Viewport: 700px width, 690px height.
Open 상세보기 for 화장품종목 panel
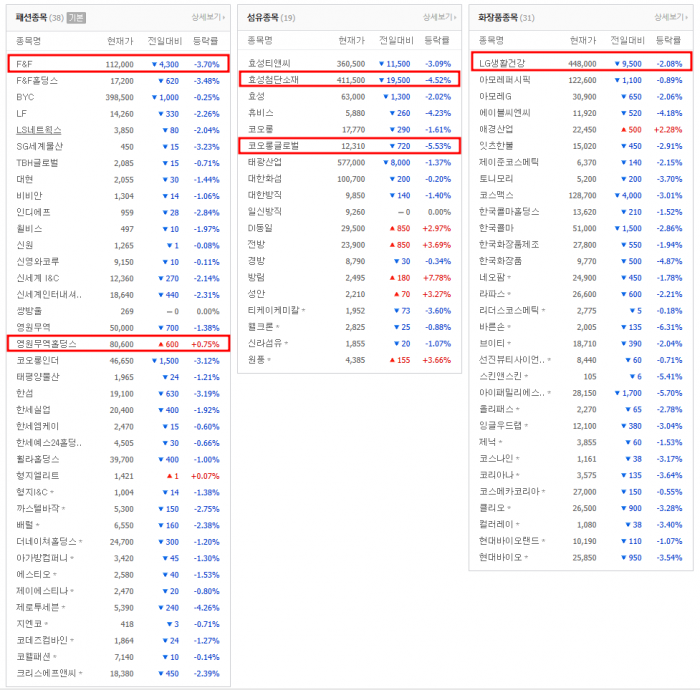pos(671,17)
